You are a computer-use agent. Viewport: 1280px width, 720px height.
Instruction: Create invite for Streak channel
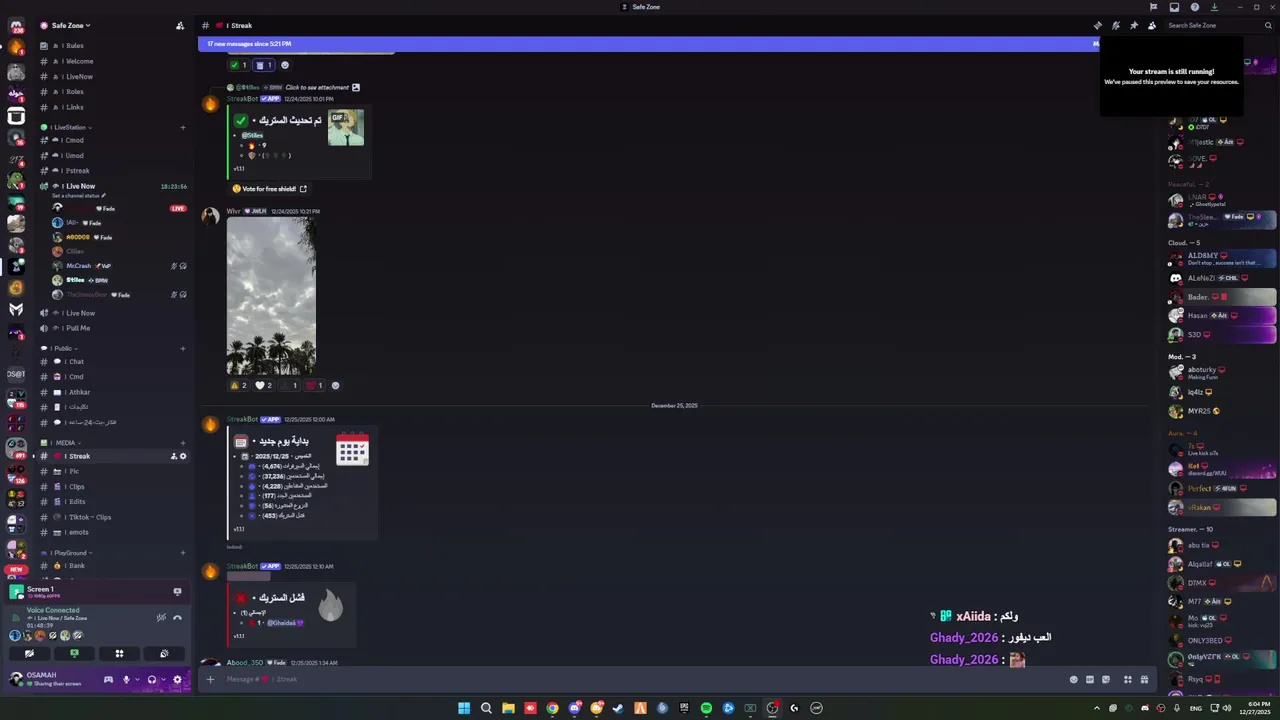(x=173, y=456)
